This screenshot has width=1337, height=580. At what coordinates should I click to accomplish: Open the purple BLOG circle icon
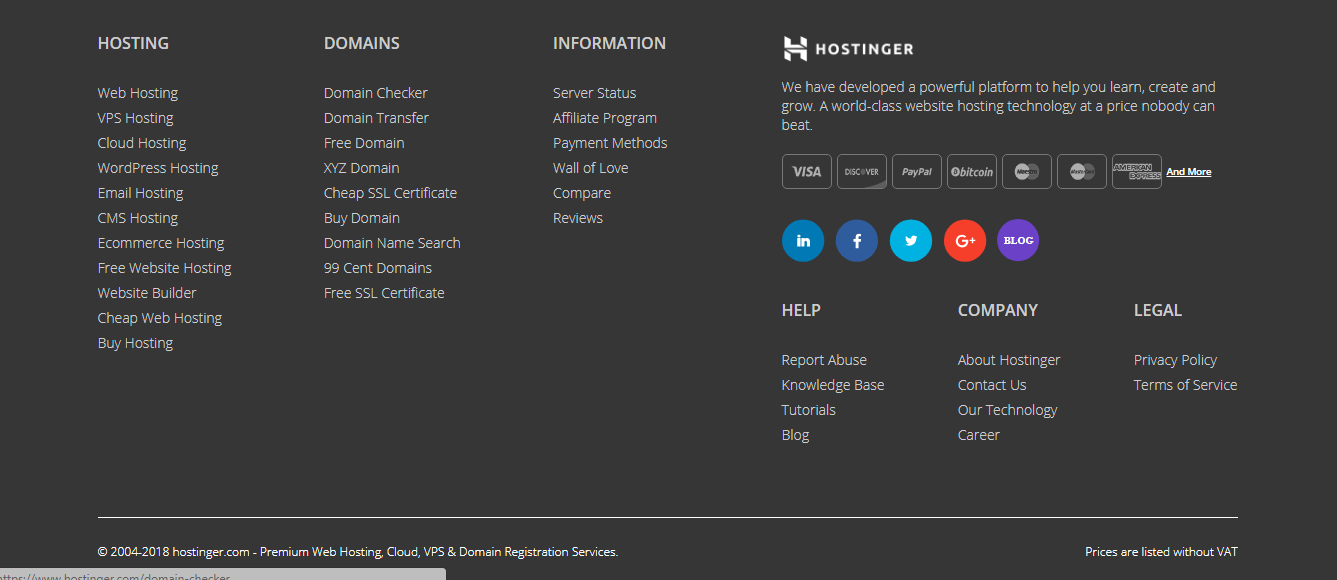point(1018,241)
